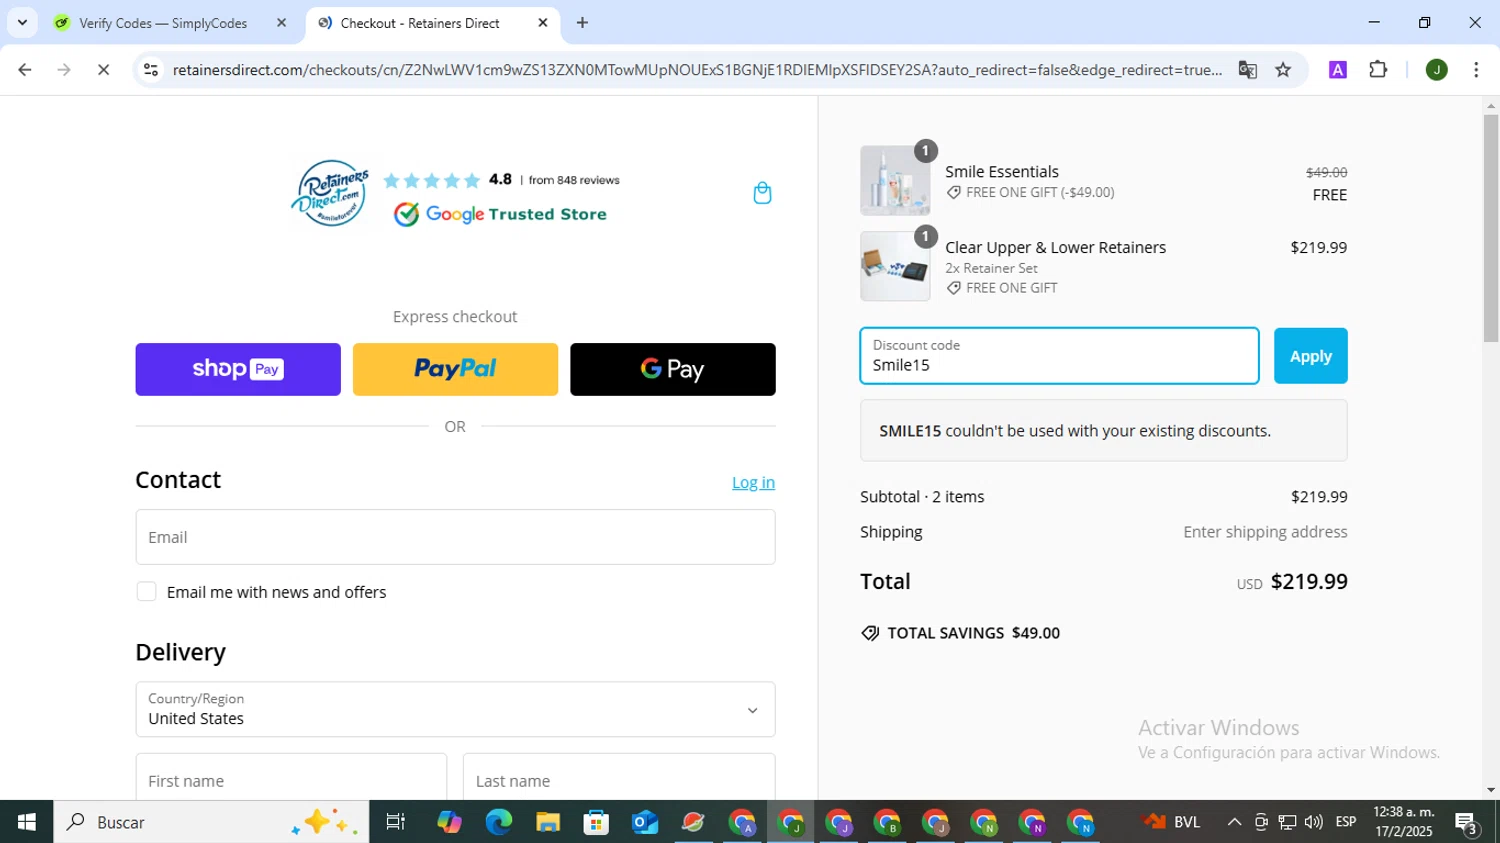The width and height of the screenshot is (1500, 843).
Task: Close the Verify Codes SimplyCodes tab
Action: click(x=281, y=23)
